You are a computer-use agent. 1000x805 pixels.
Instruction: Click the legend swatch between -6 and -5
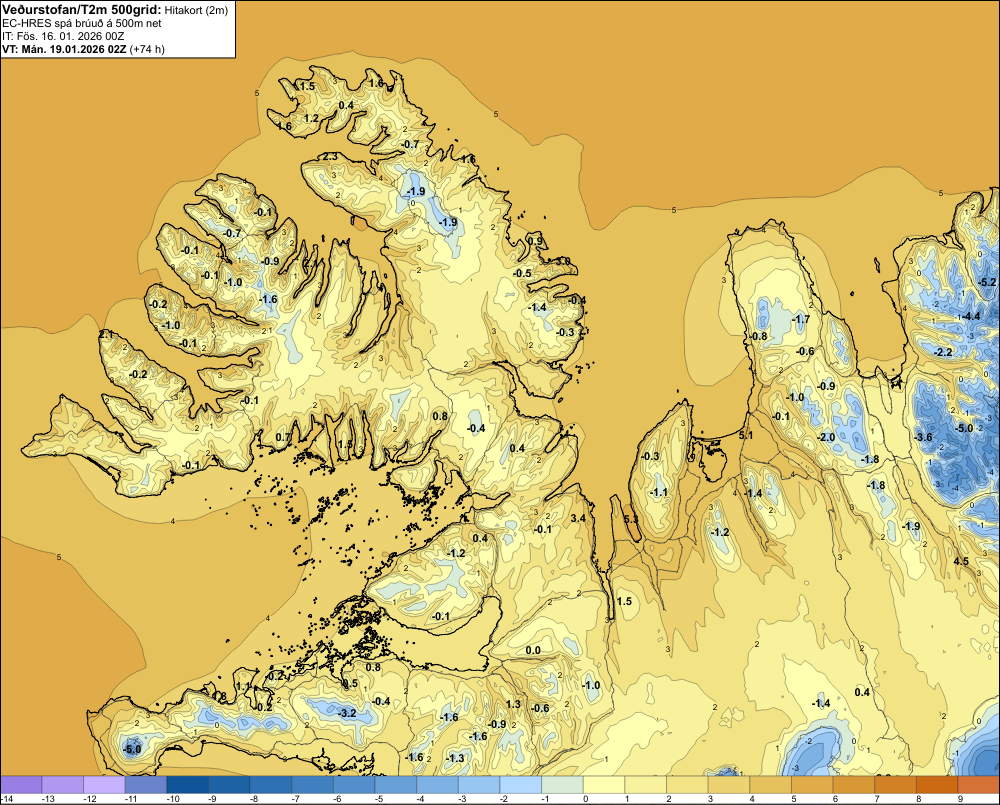pyautogui.click(x=355, y=785)
